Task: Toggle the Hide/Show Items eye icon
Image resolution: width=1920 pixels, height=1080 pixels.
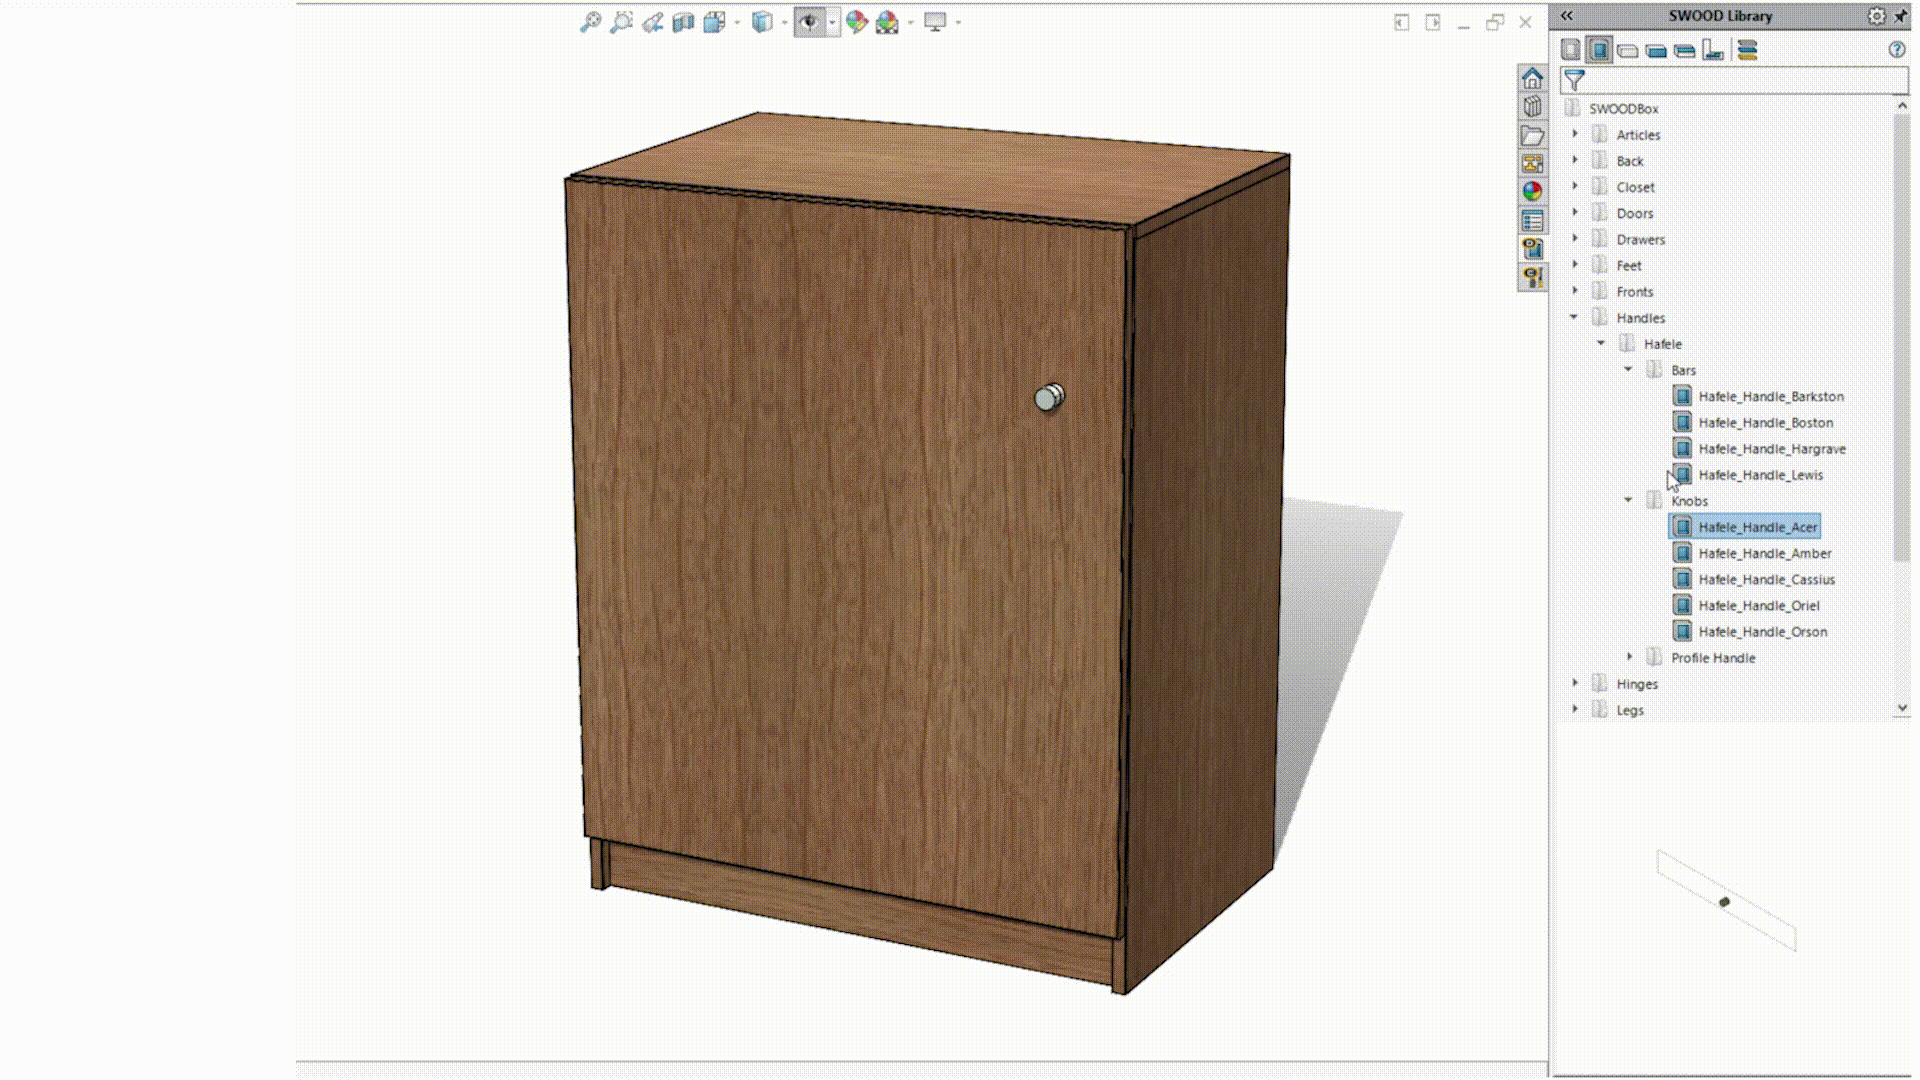Action: pyautogui.click(x=809, y=22)
